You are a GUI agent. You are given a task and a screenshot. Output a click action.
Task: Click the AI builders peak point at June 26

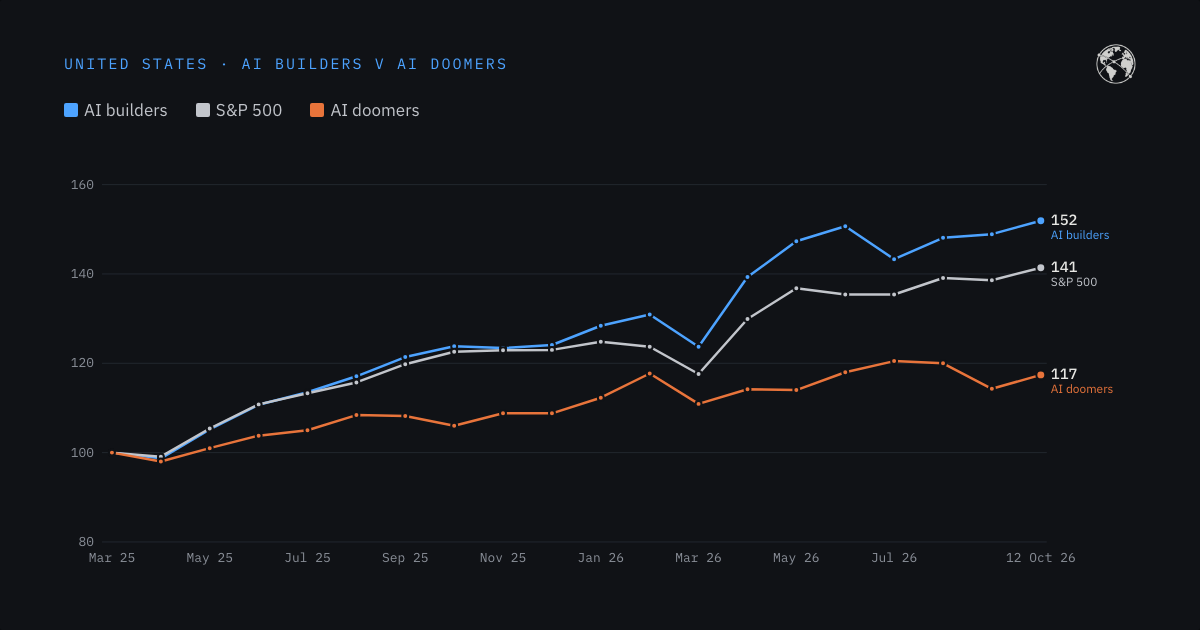pos(845,226)
